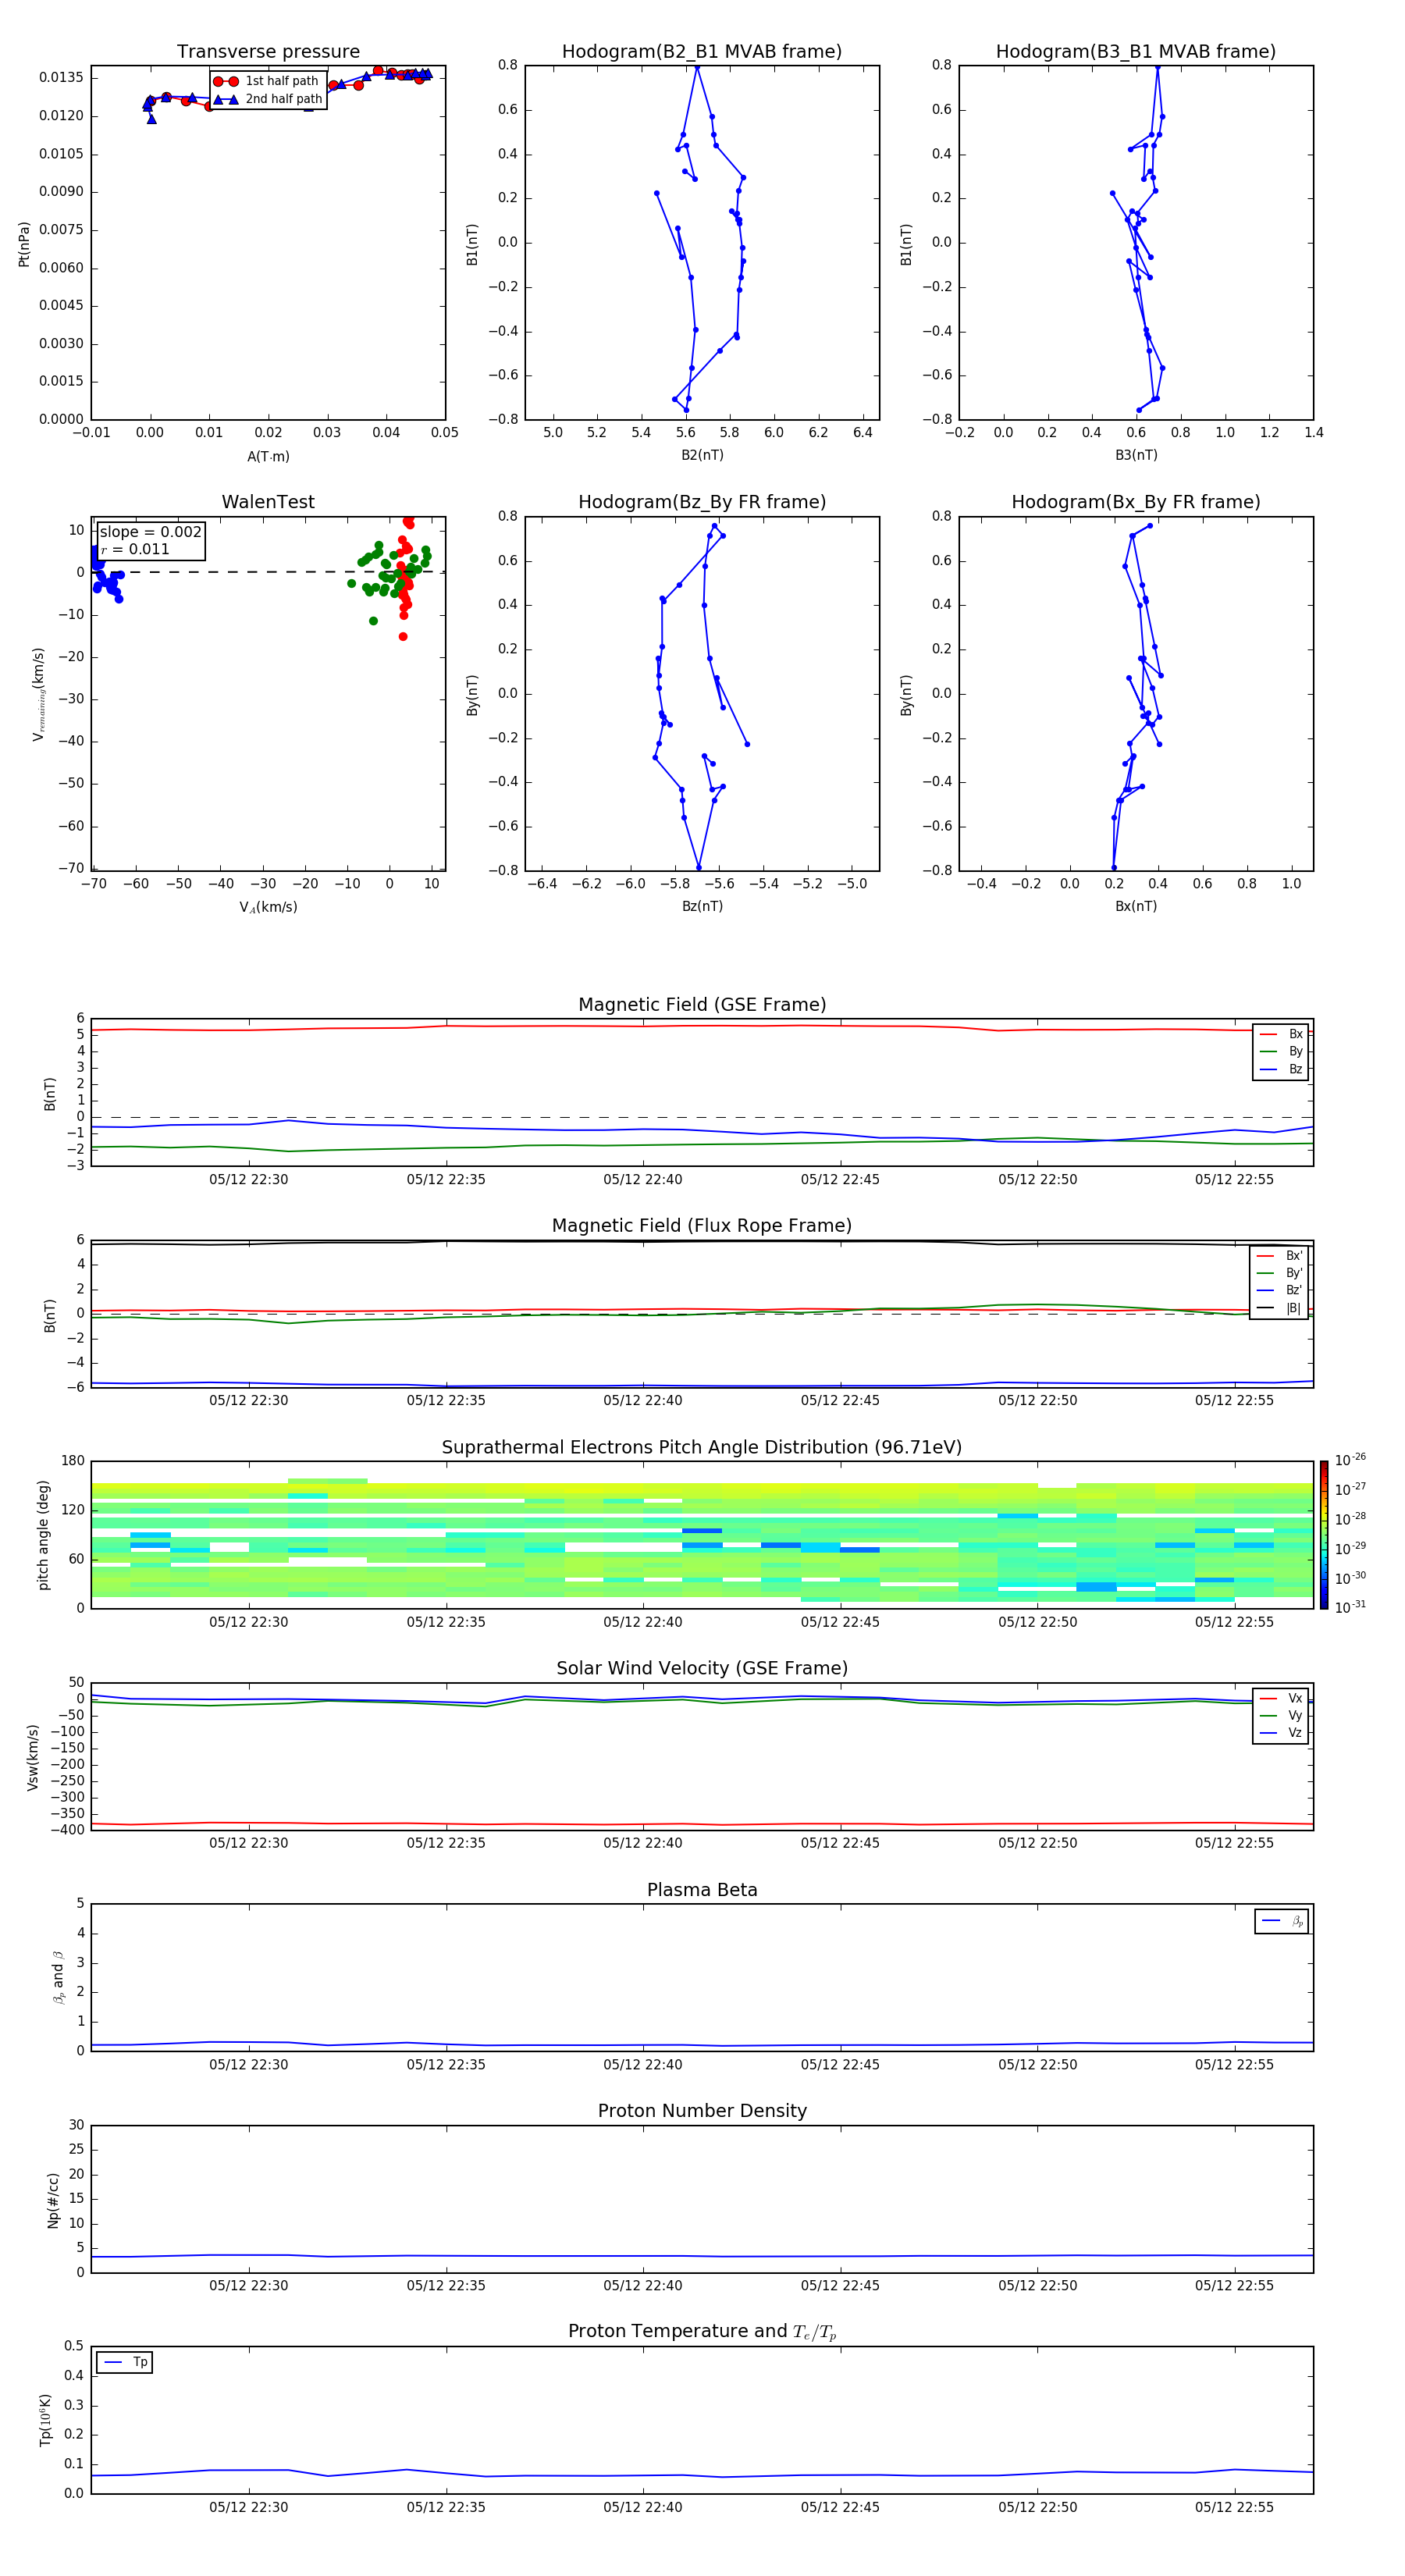Viewport: 1405px width, 2576px height.
Task: Click the B2(nT) axis label
Action: (702, 455)
